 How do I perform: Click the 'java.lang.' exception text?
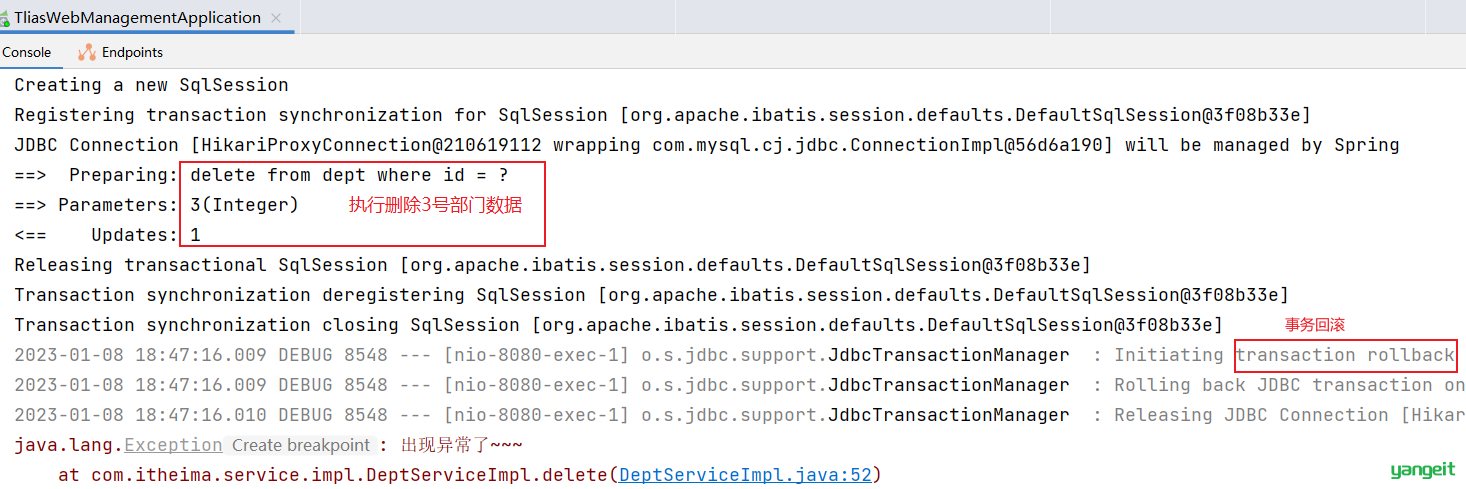click(69, 445)
